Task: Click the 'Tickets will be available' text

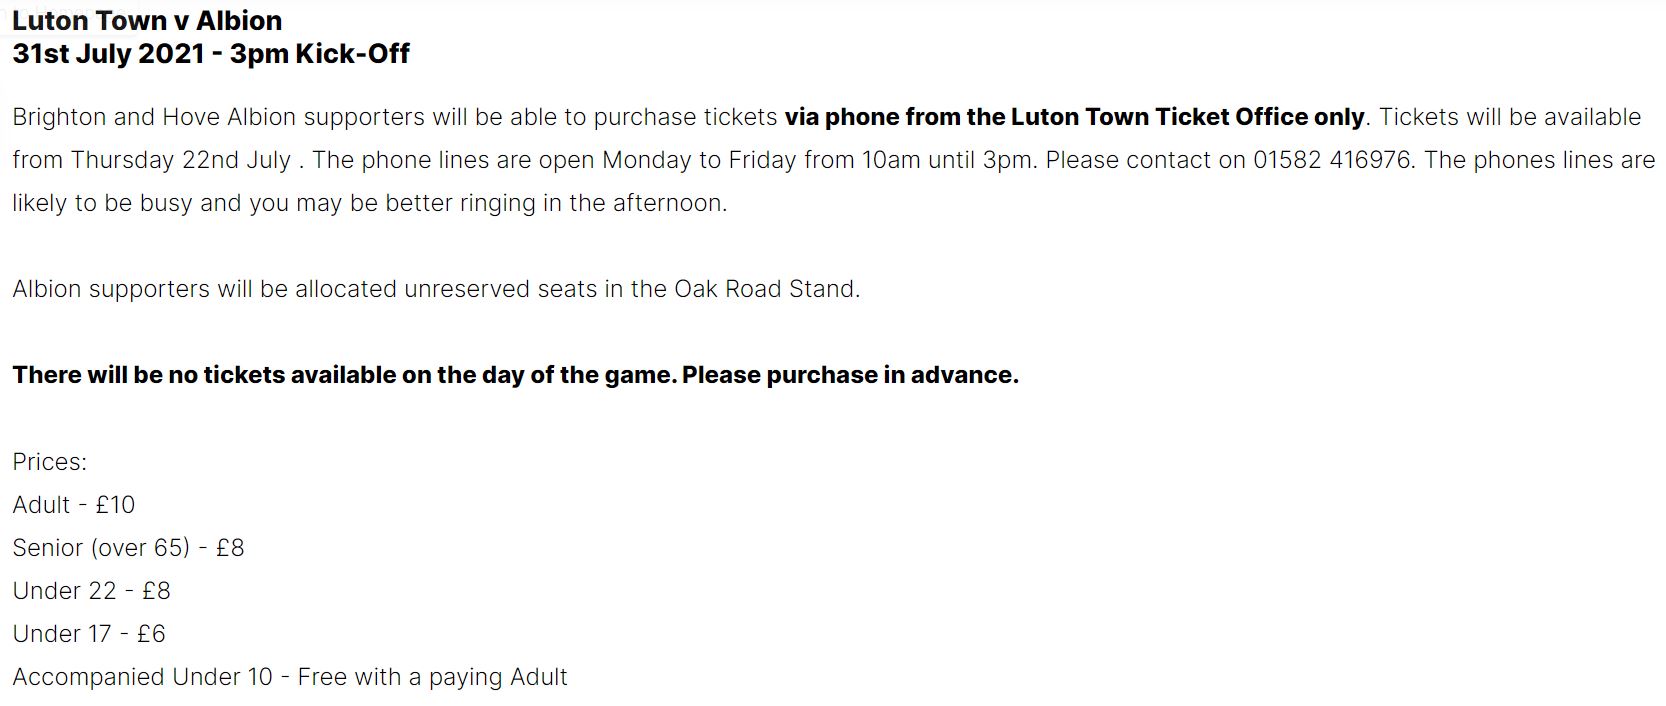Action: point(1510,117)
